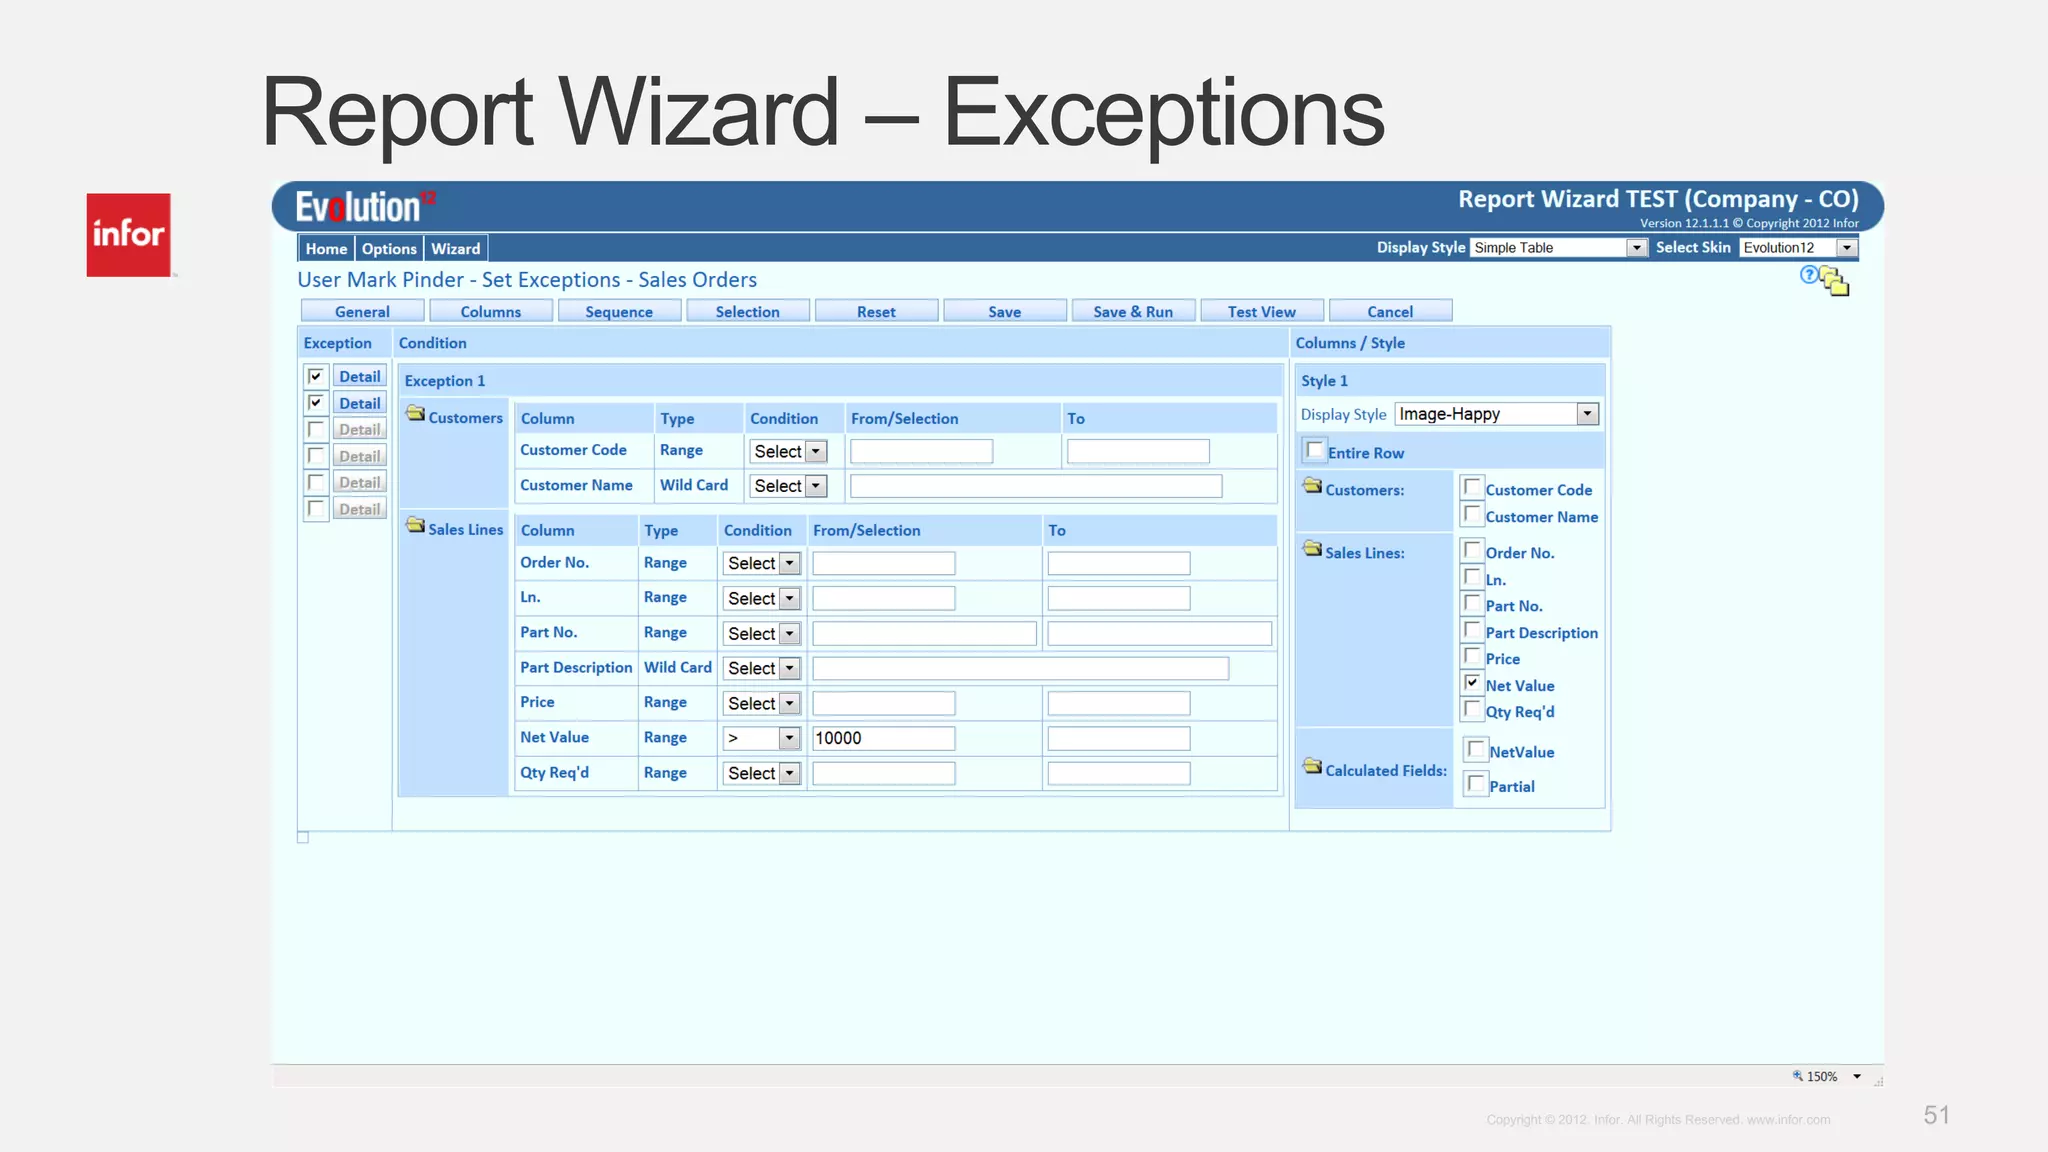Open the Order No. condition dropdown
Image resolution: width=2048 pixels, height=1152 pixels.
tap(762, 564)
